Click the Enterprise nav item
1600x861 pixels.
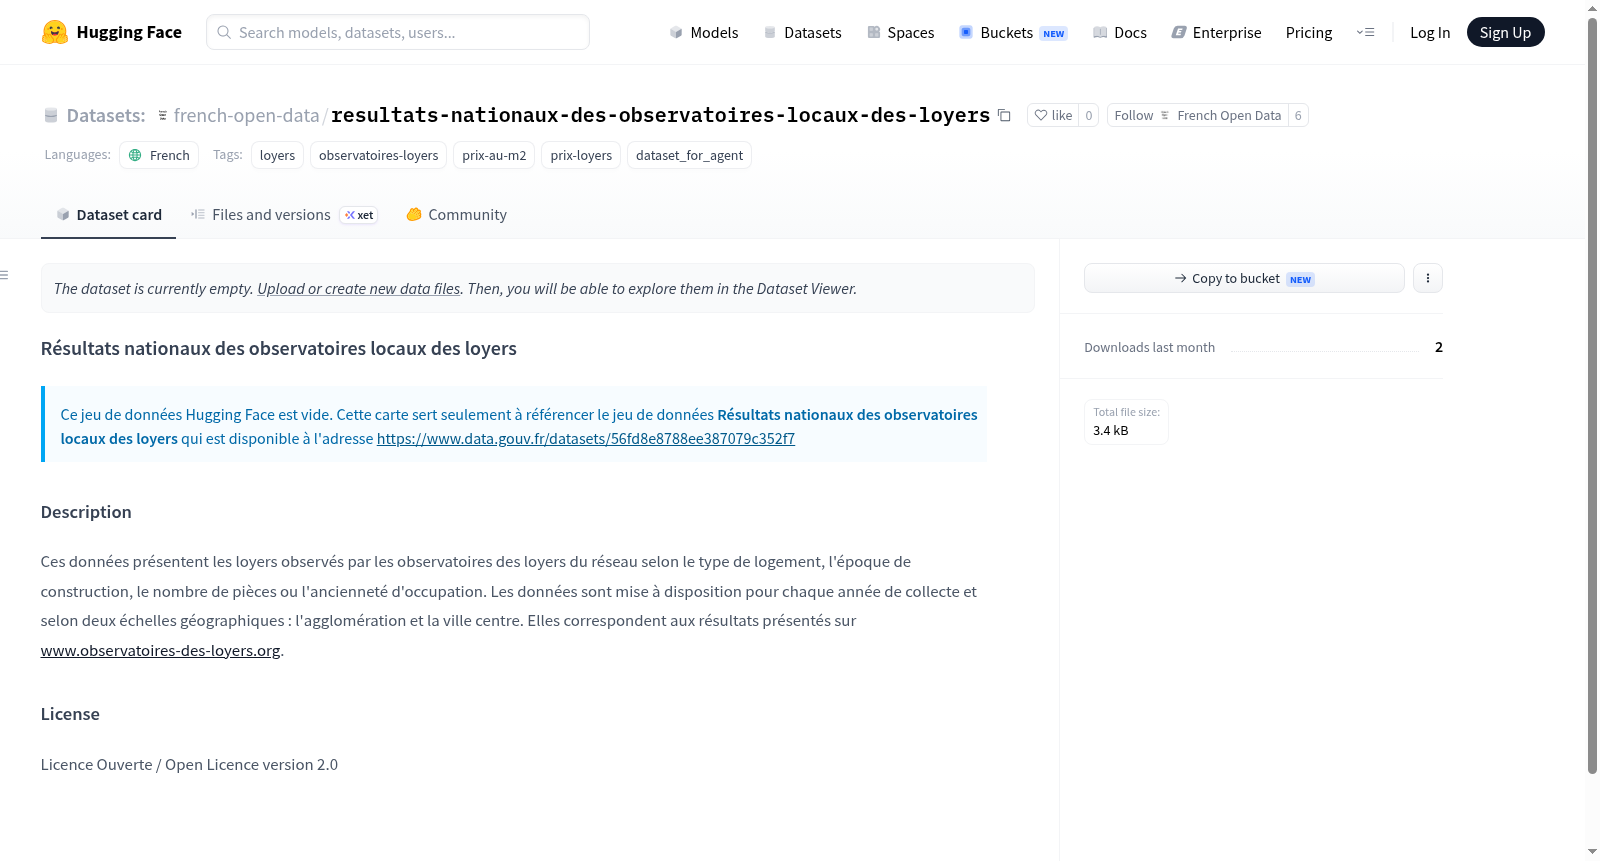[1216, 32]
